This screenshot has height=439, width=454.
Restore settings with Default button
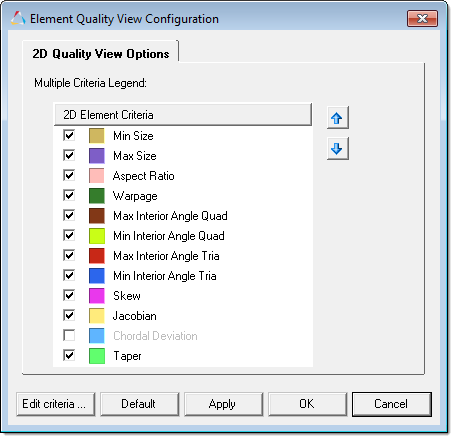[x=139, y=404]
